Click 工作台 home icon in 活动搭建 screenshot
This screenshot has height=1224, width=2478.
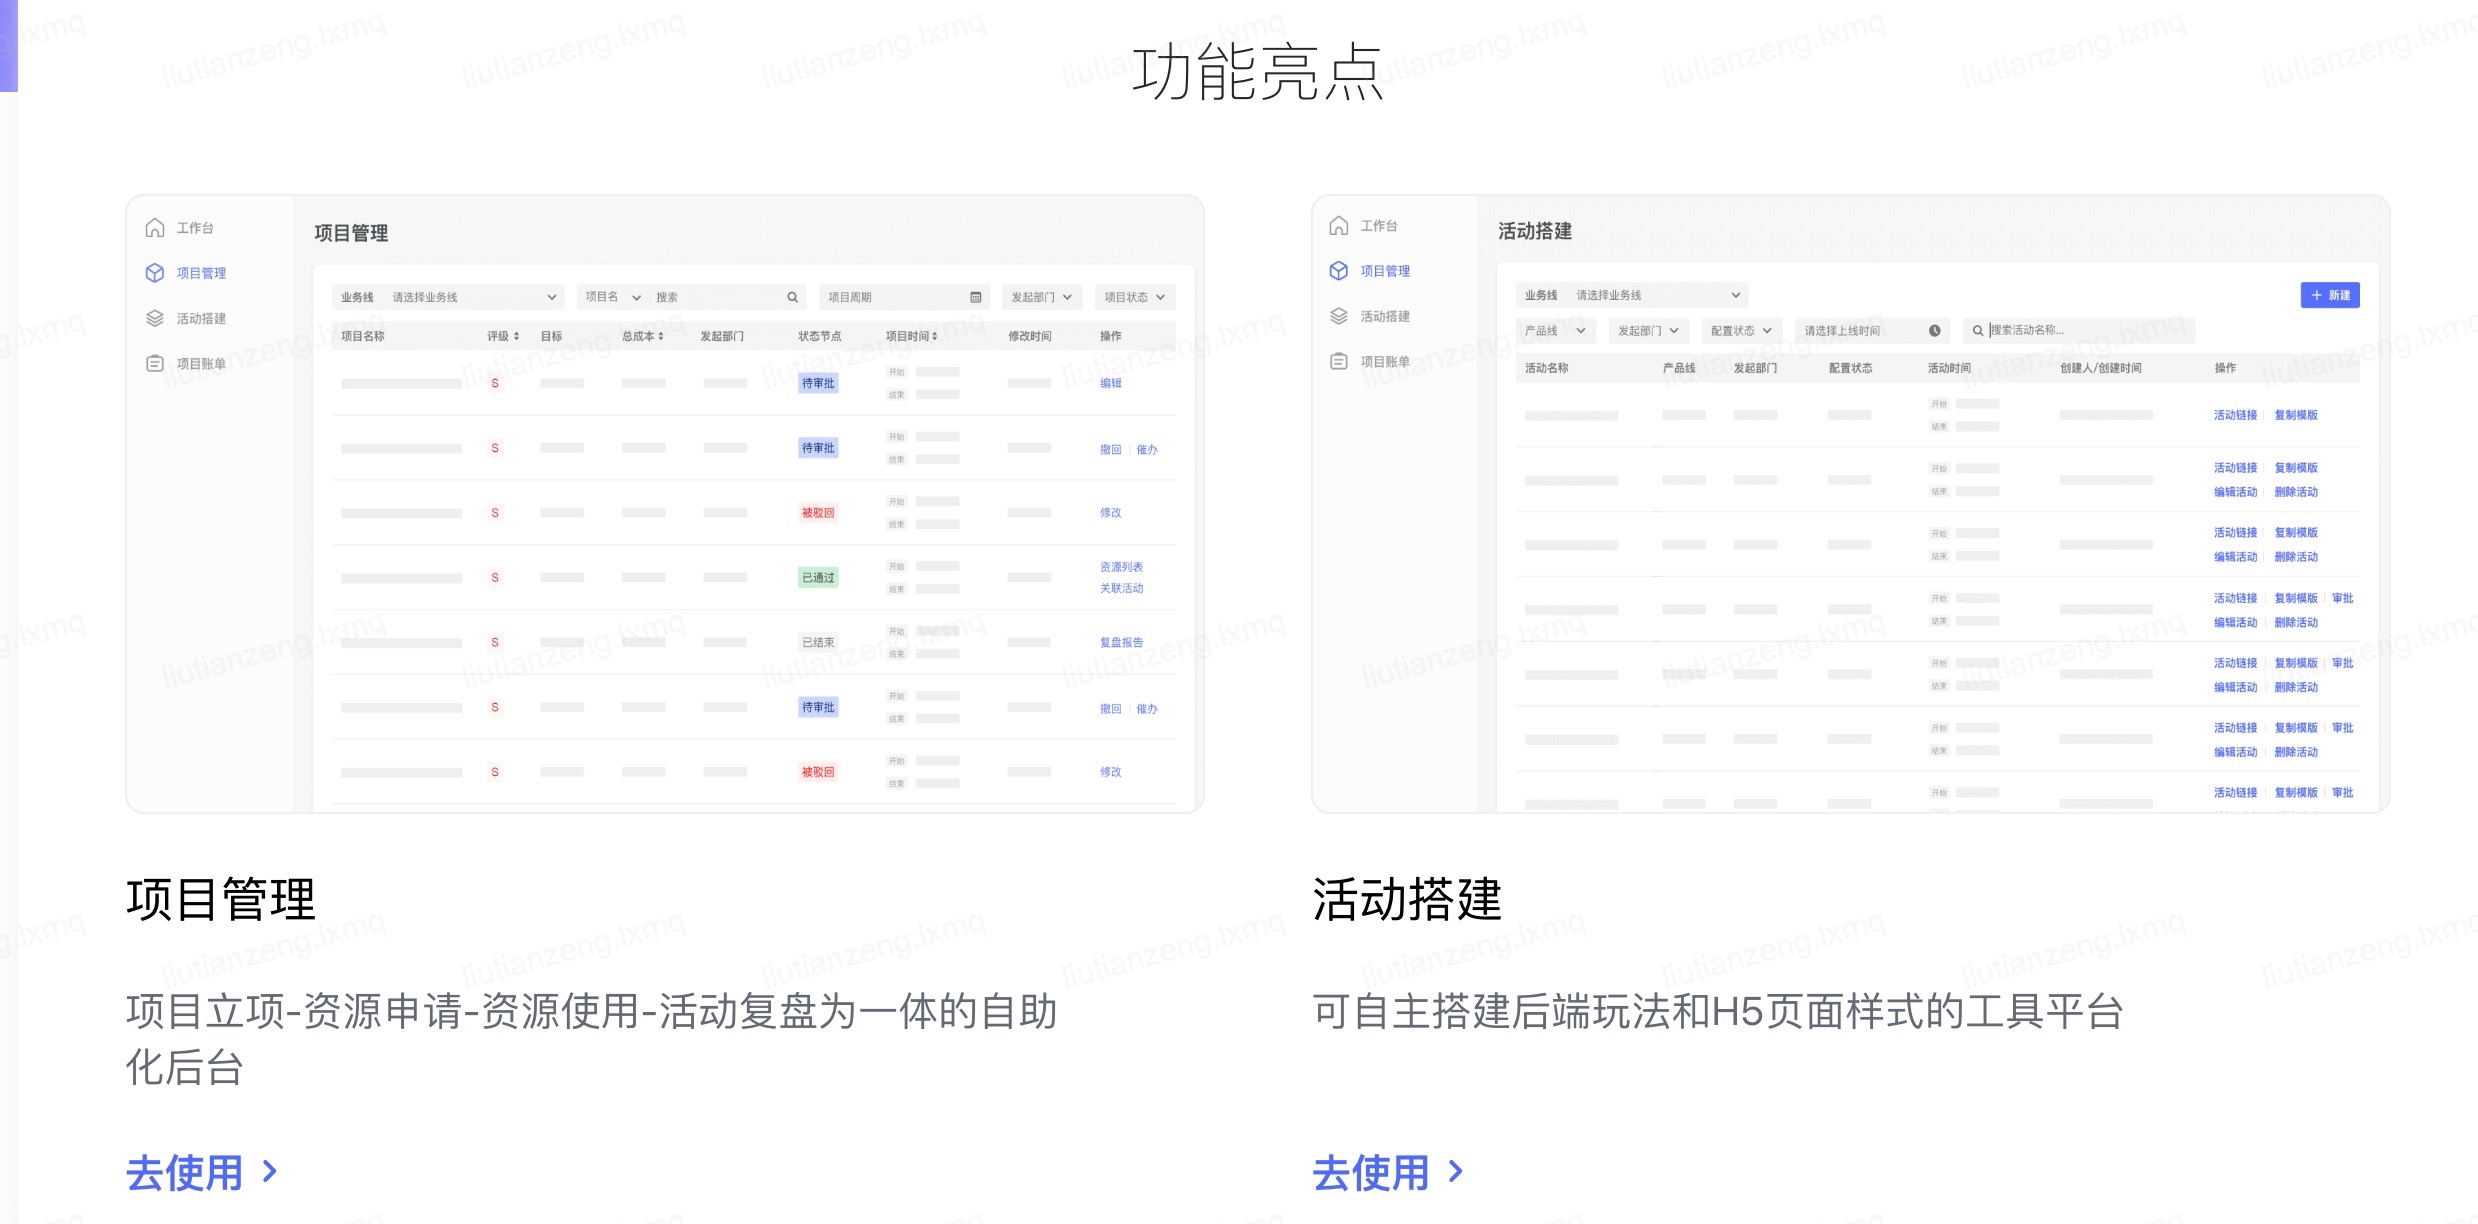pos(1339,226)
